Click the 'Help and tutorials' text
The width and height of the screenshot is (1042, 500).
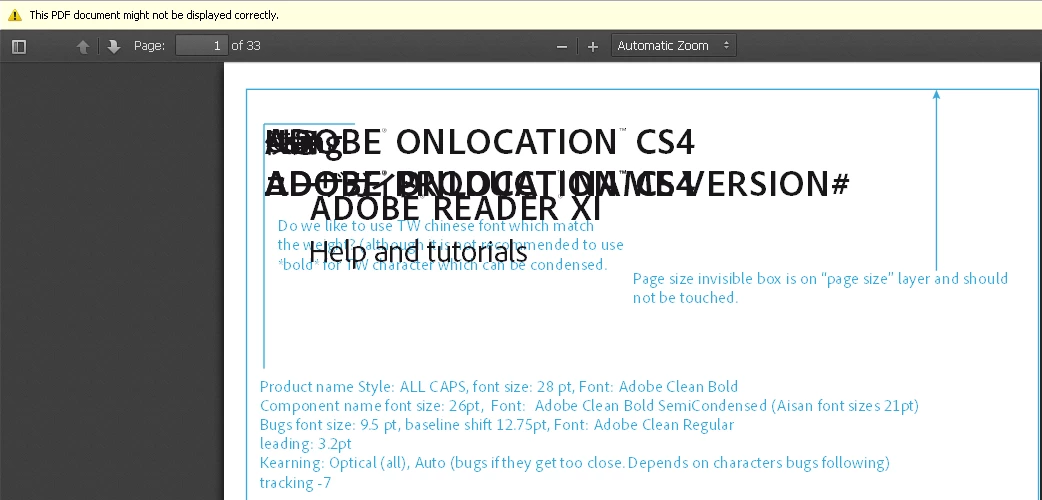pos(418,253)
